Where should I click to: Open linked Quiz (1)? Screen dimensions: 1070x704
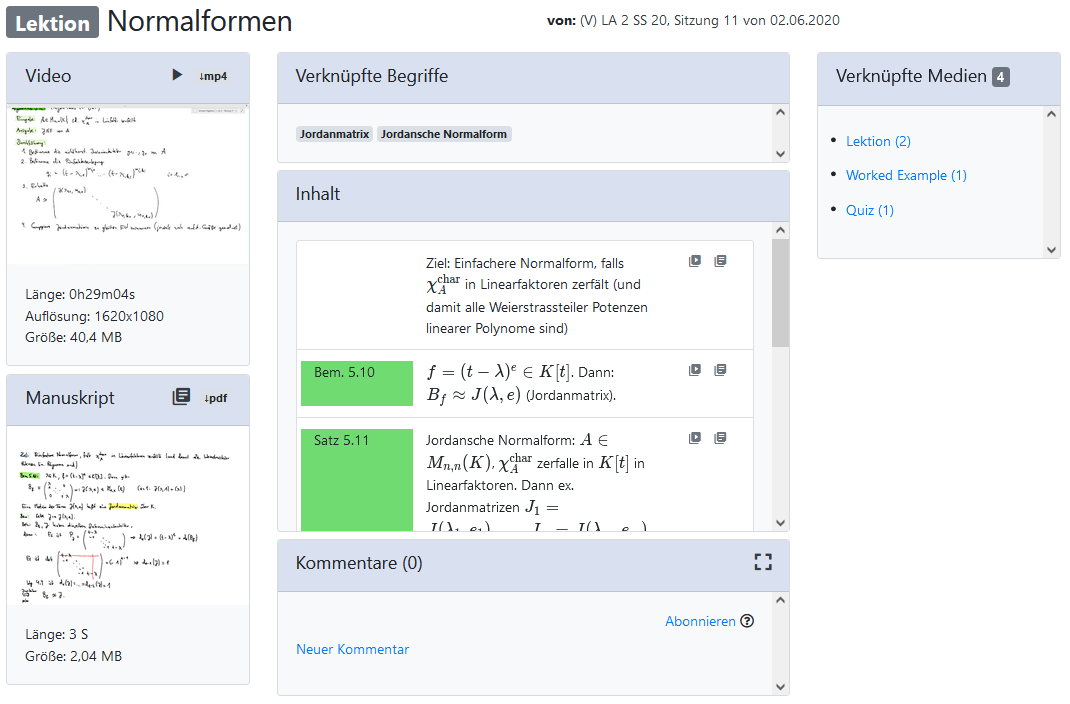pyautogui.click(x=870, y=210)
